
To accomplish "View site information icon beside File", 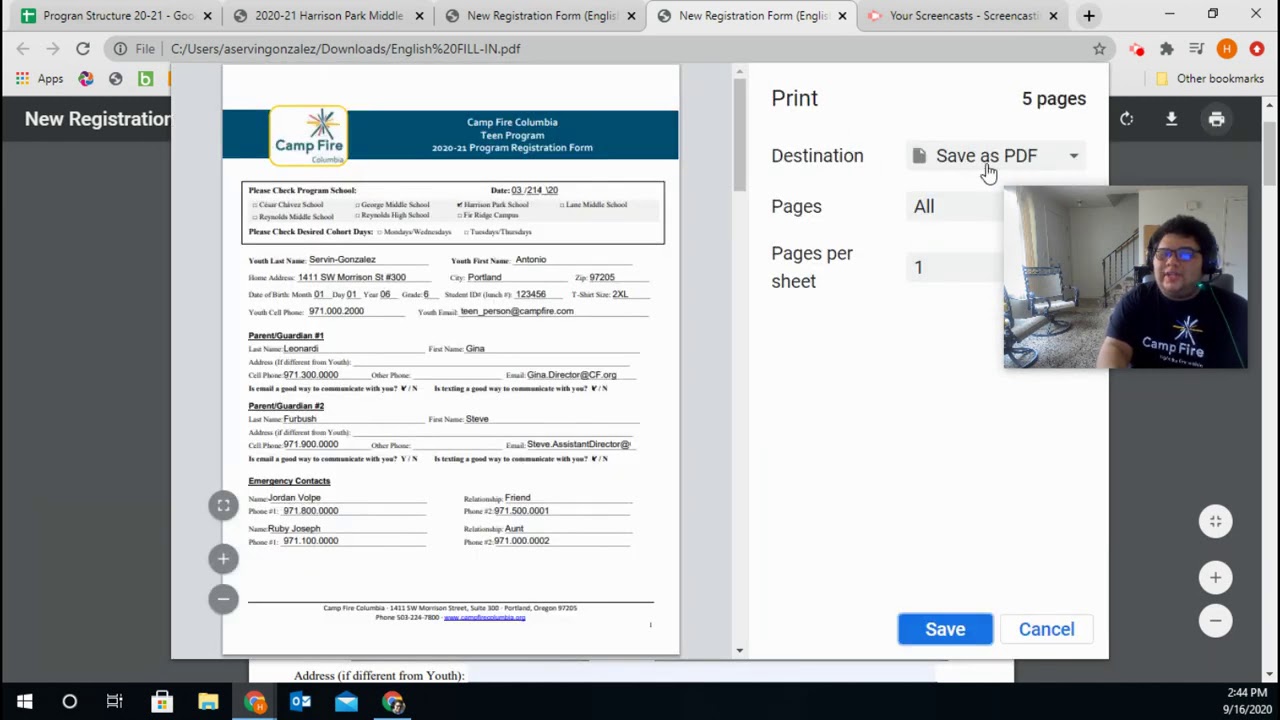I will click(120, 48).
